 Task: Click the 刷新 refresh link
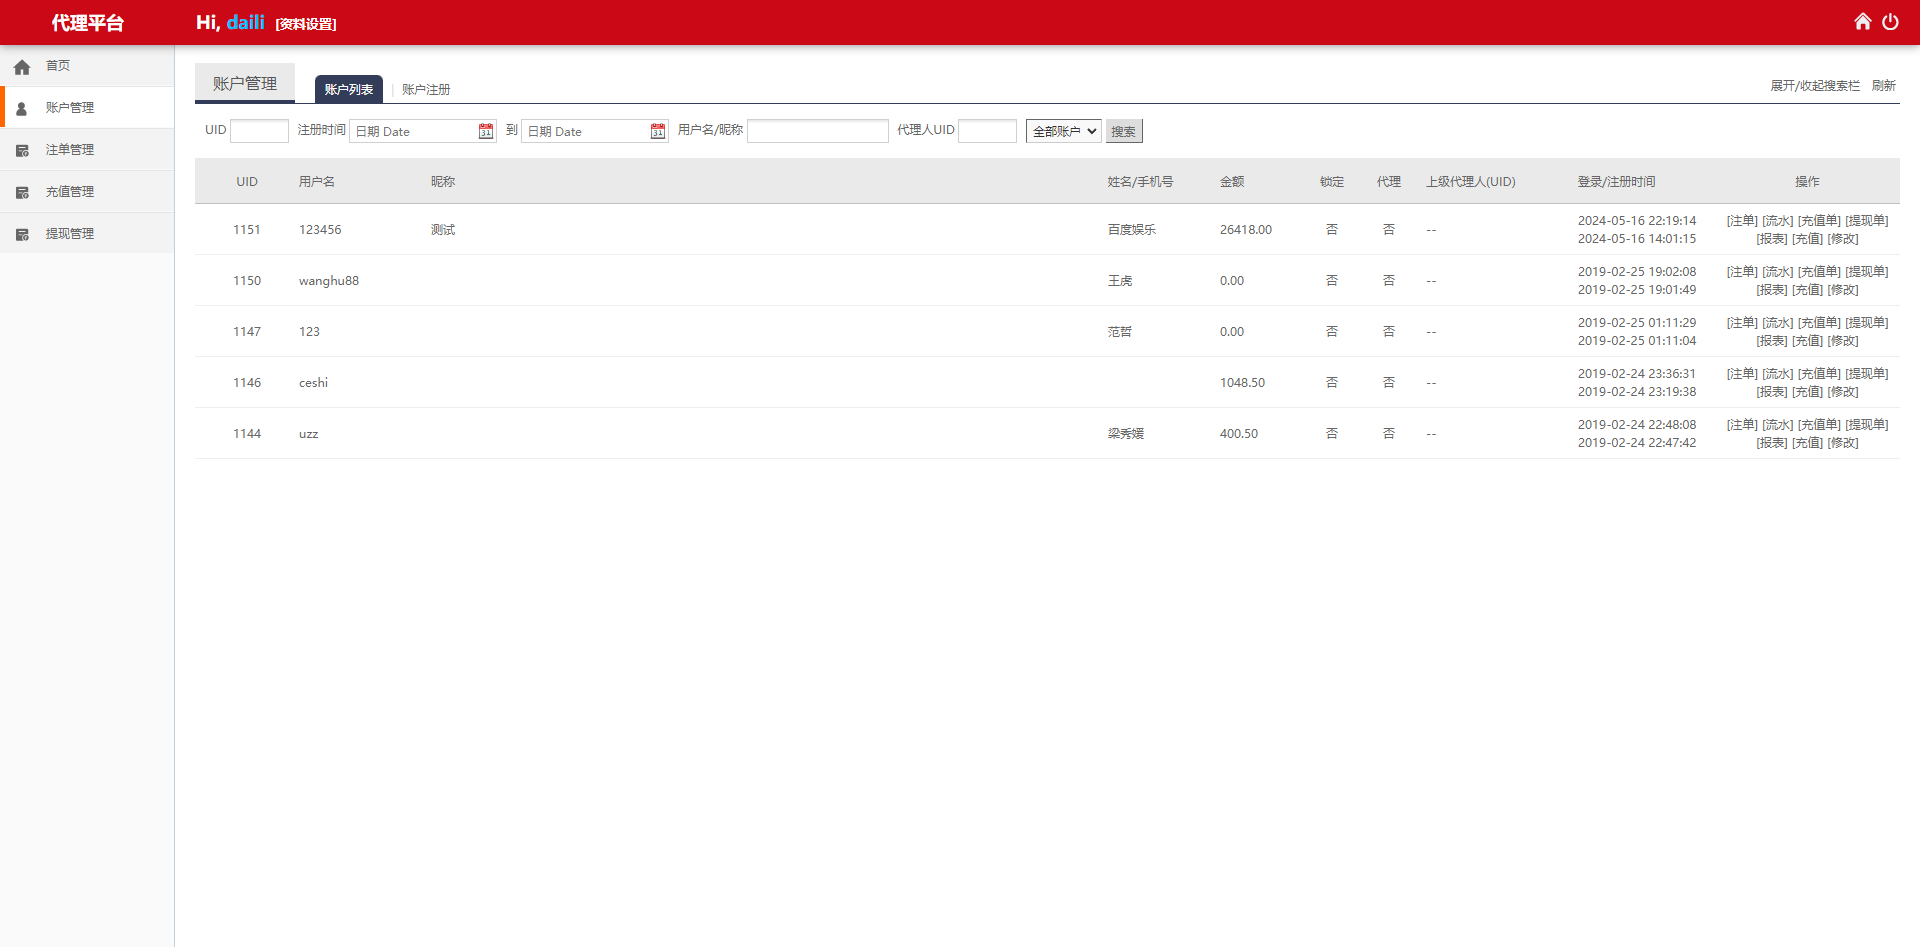1884,86
